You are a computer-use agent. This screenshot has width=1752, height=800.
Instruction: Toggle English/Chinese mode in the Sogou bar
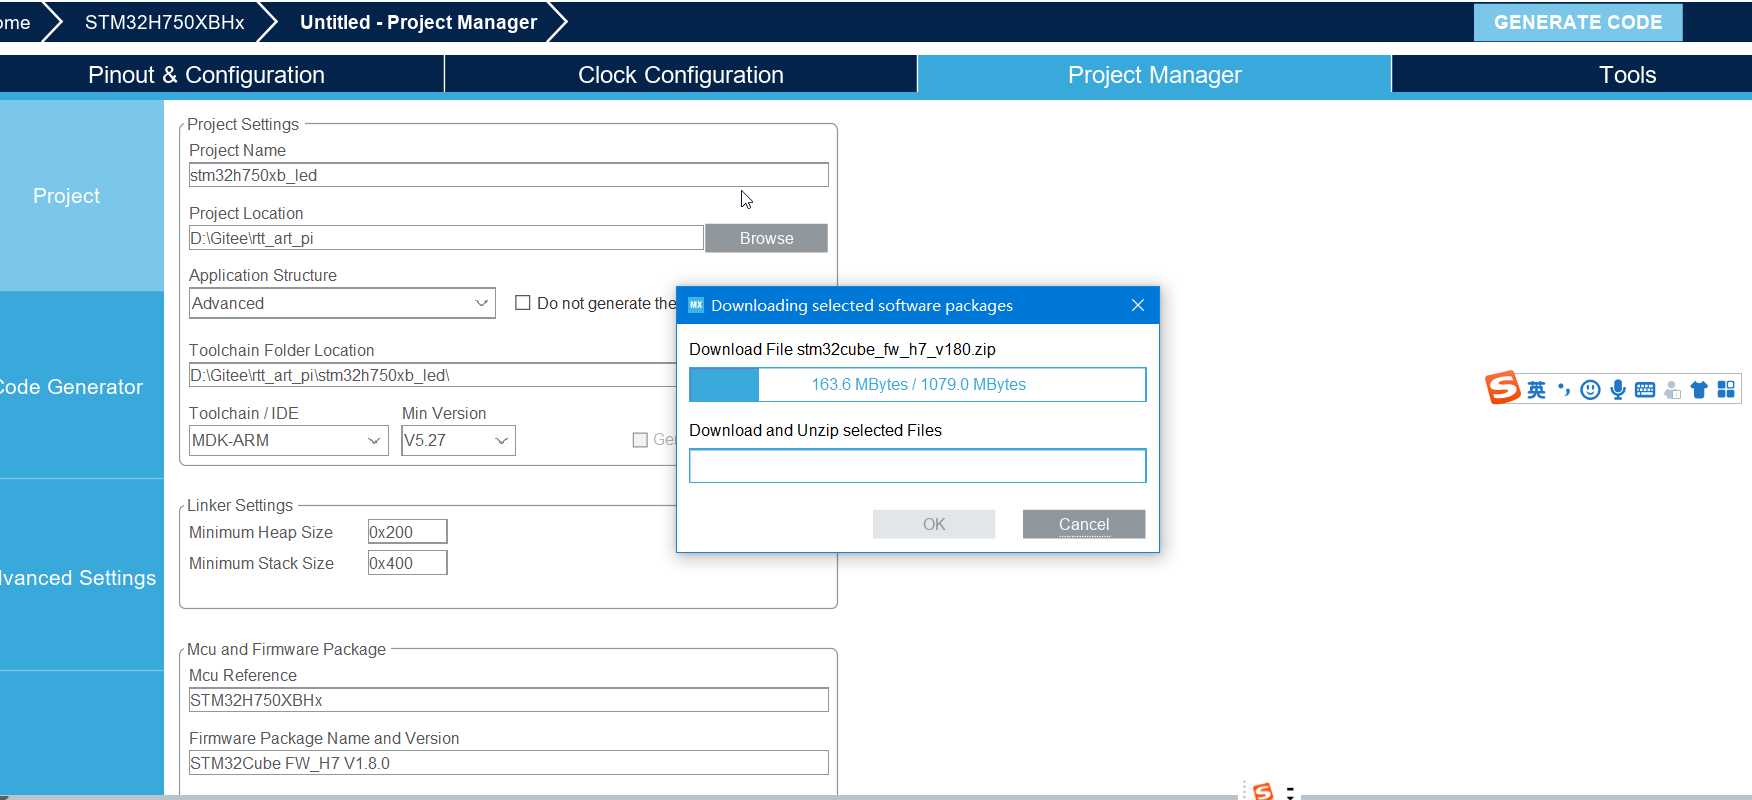(x=1536, y=390)
